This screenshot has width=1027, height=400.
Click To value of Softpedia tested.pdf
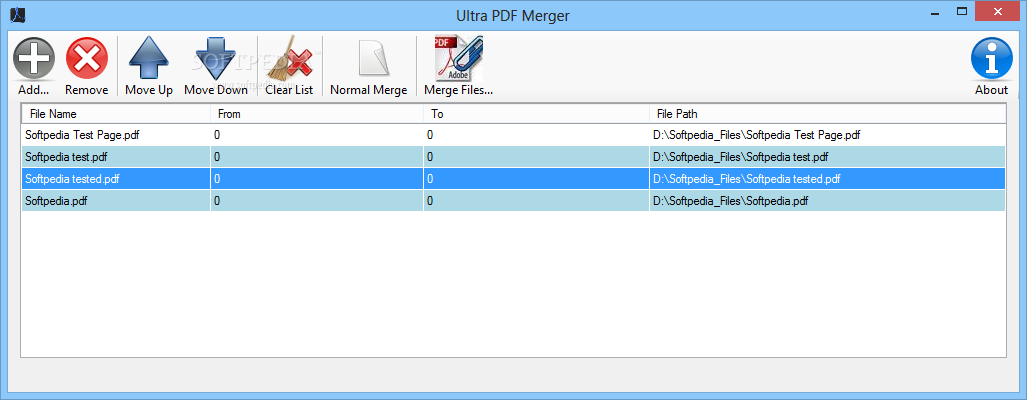click(x=430, y=179)
